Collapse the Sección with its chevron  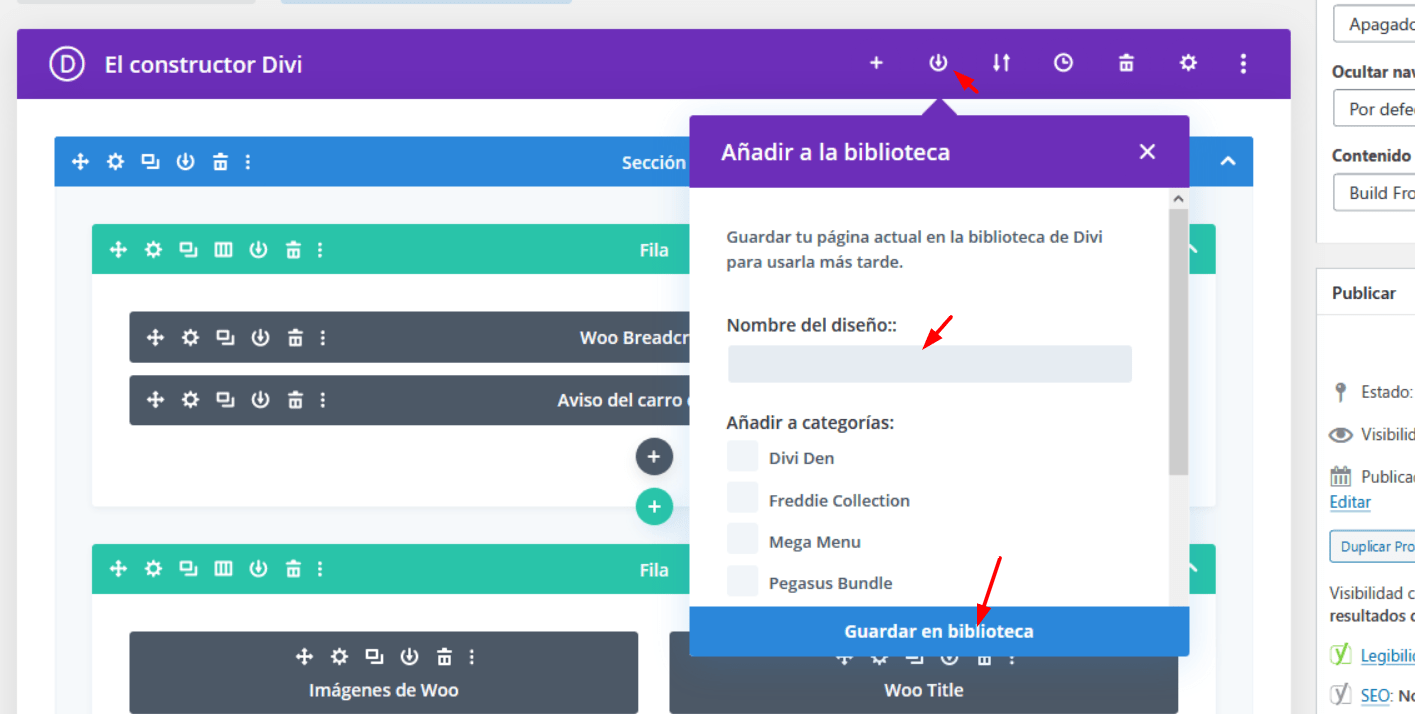(1228, 162)
